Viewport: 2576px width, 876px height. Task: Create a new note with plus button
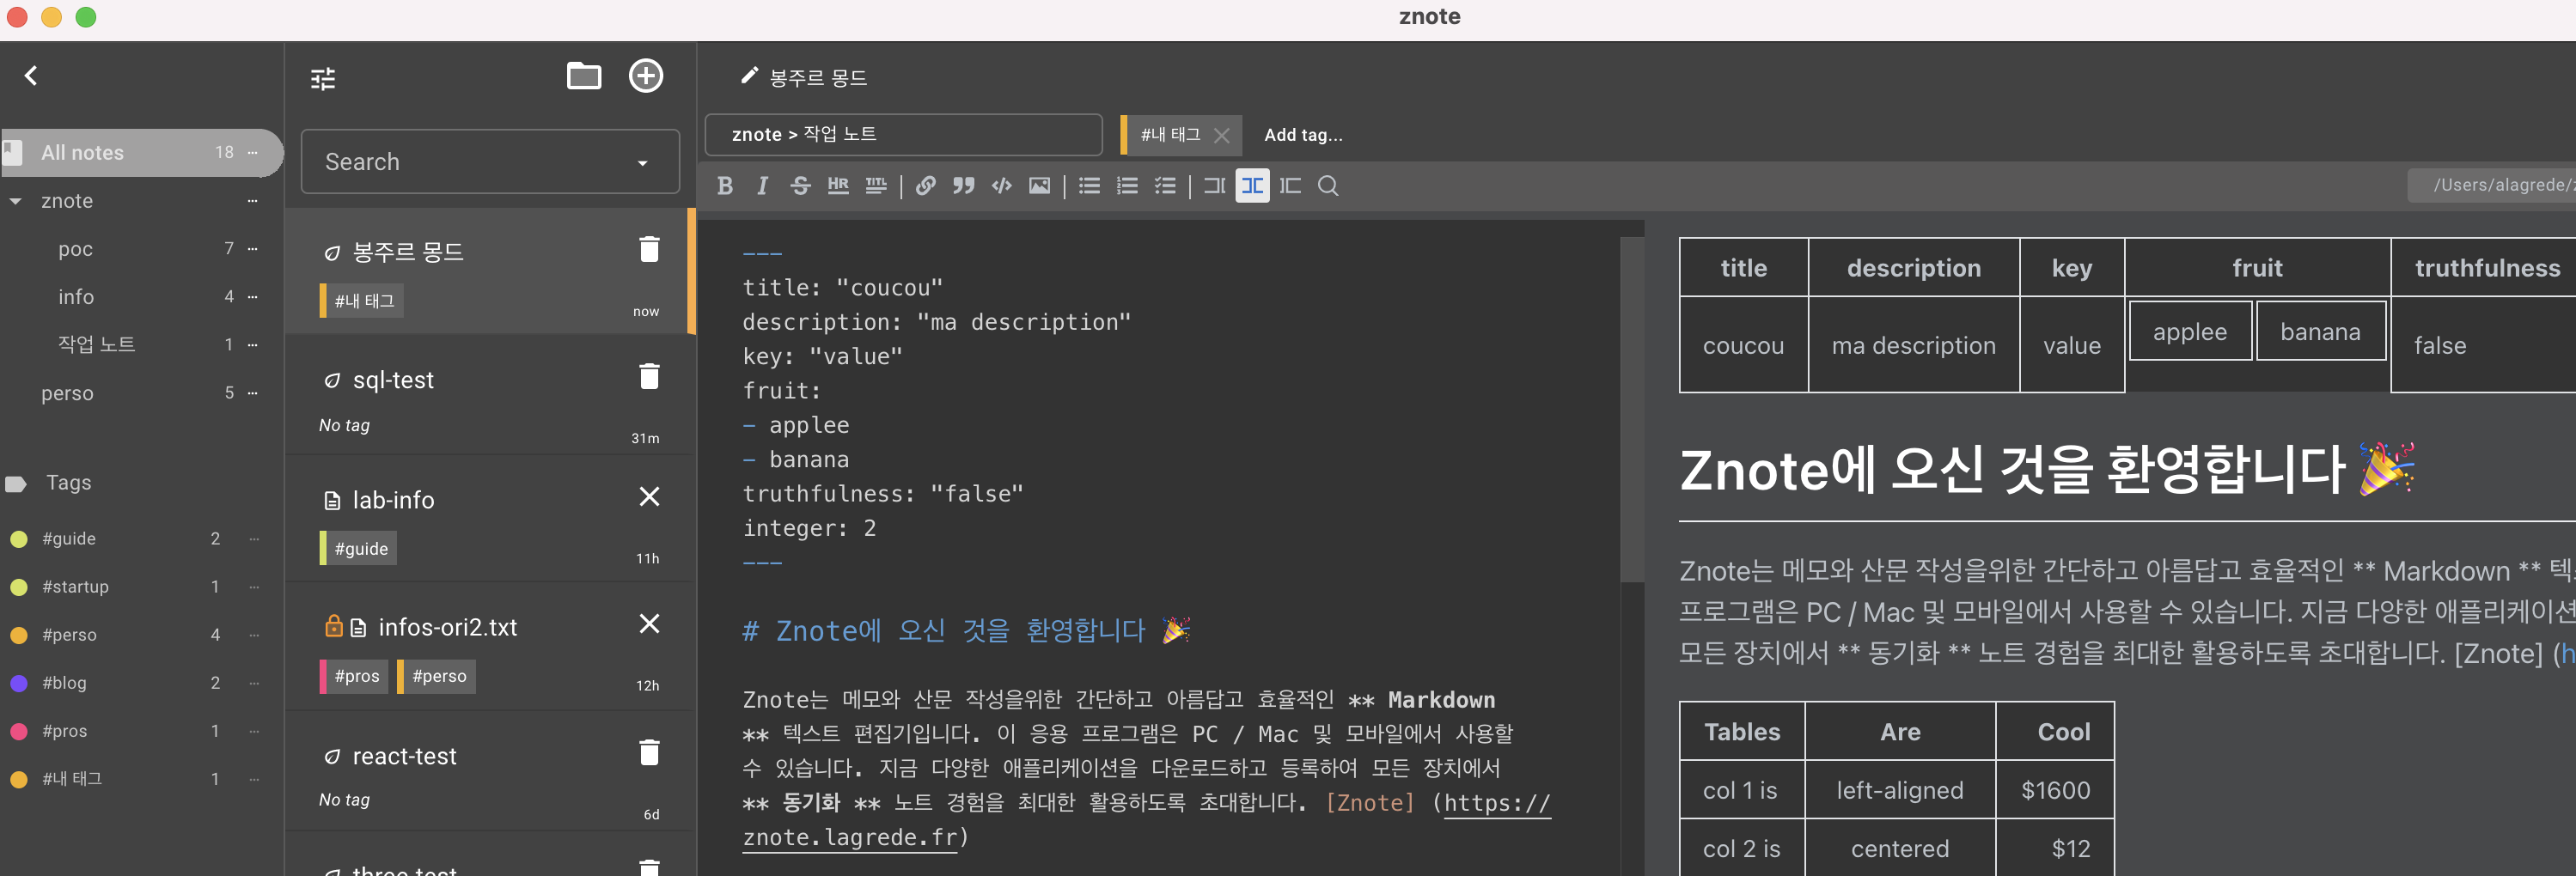(x=646, y=76)
